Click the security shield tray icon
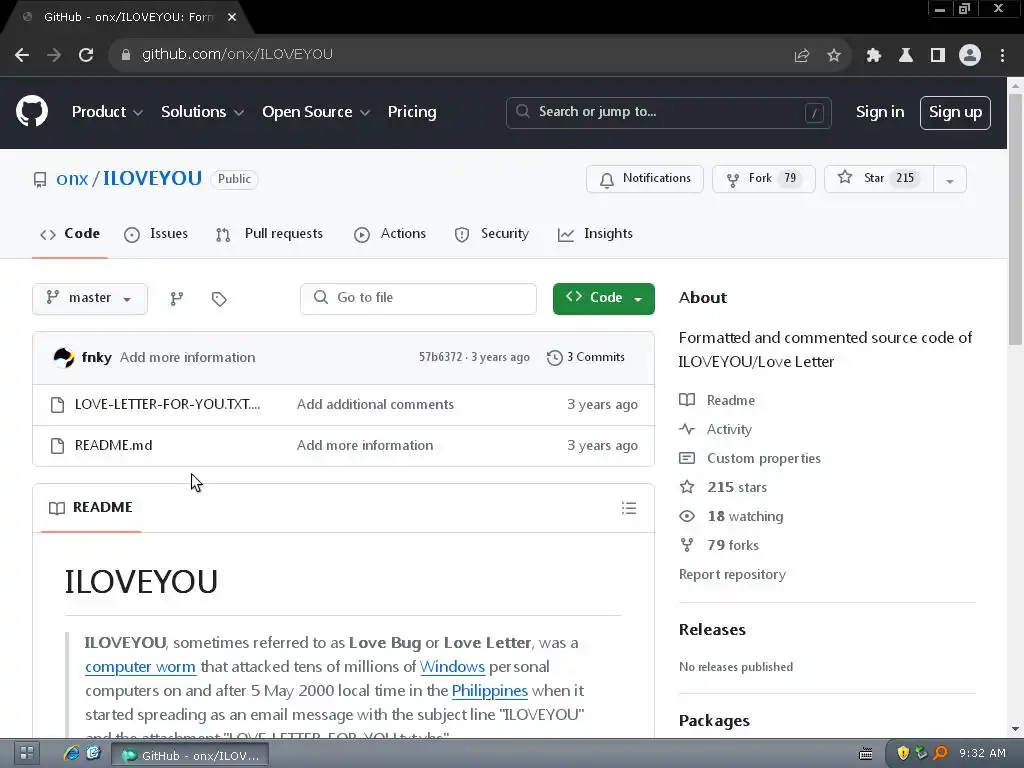Screen dimensions: 1024x768 coord(903,753)
